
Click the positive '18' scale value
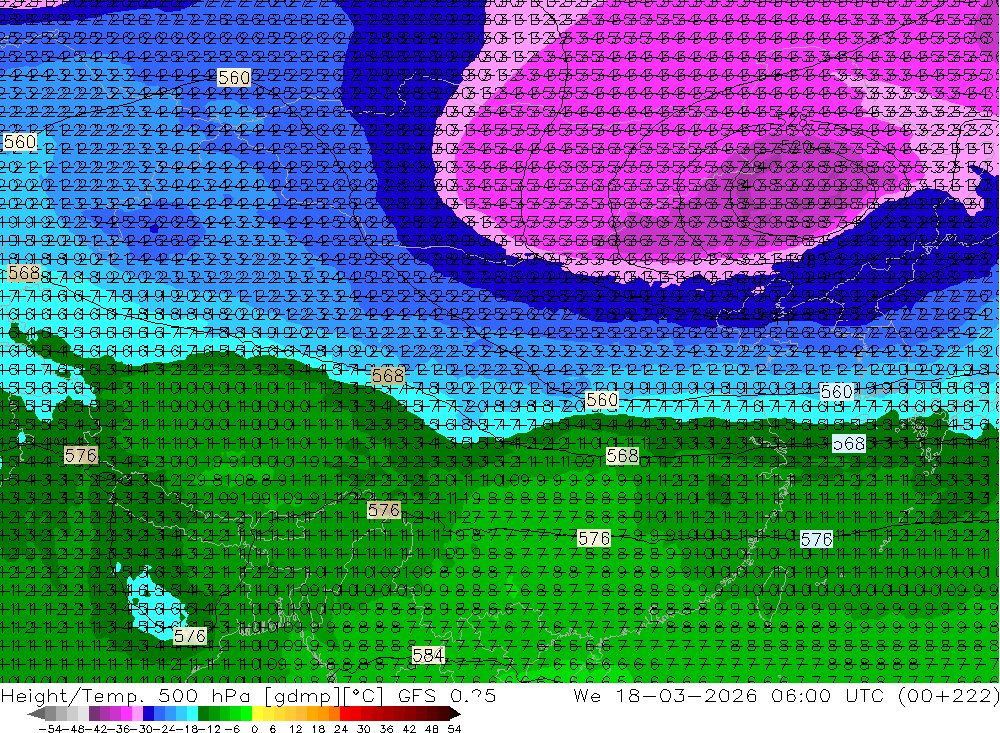pos(318,729)
